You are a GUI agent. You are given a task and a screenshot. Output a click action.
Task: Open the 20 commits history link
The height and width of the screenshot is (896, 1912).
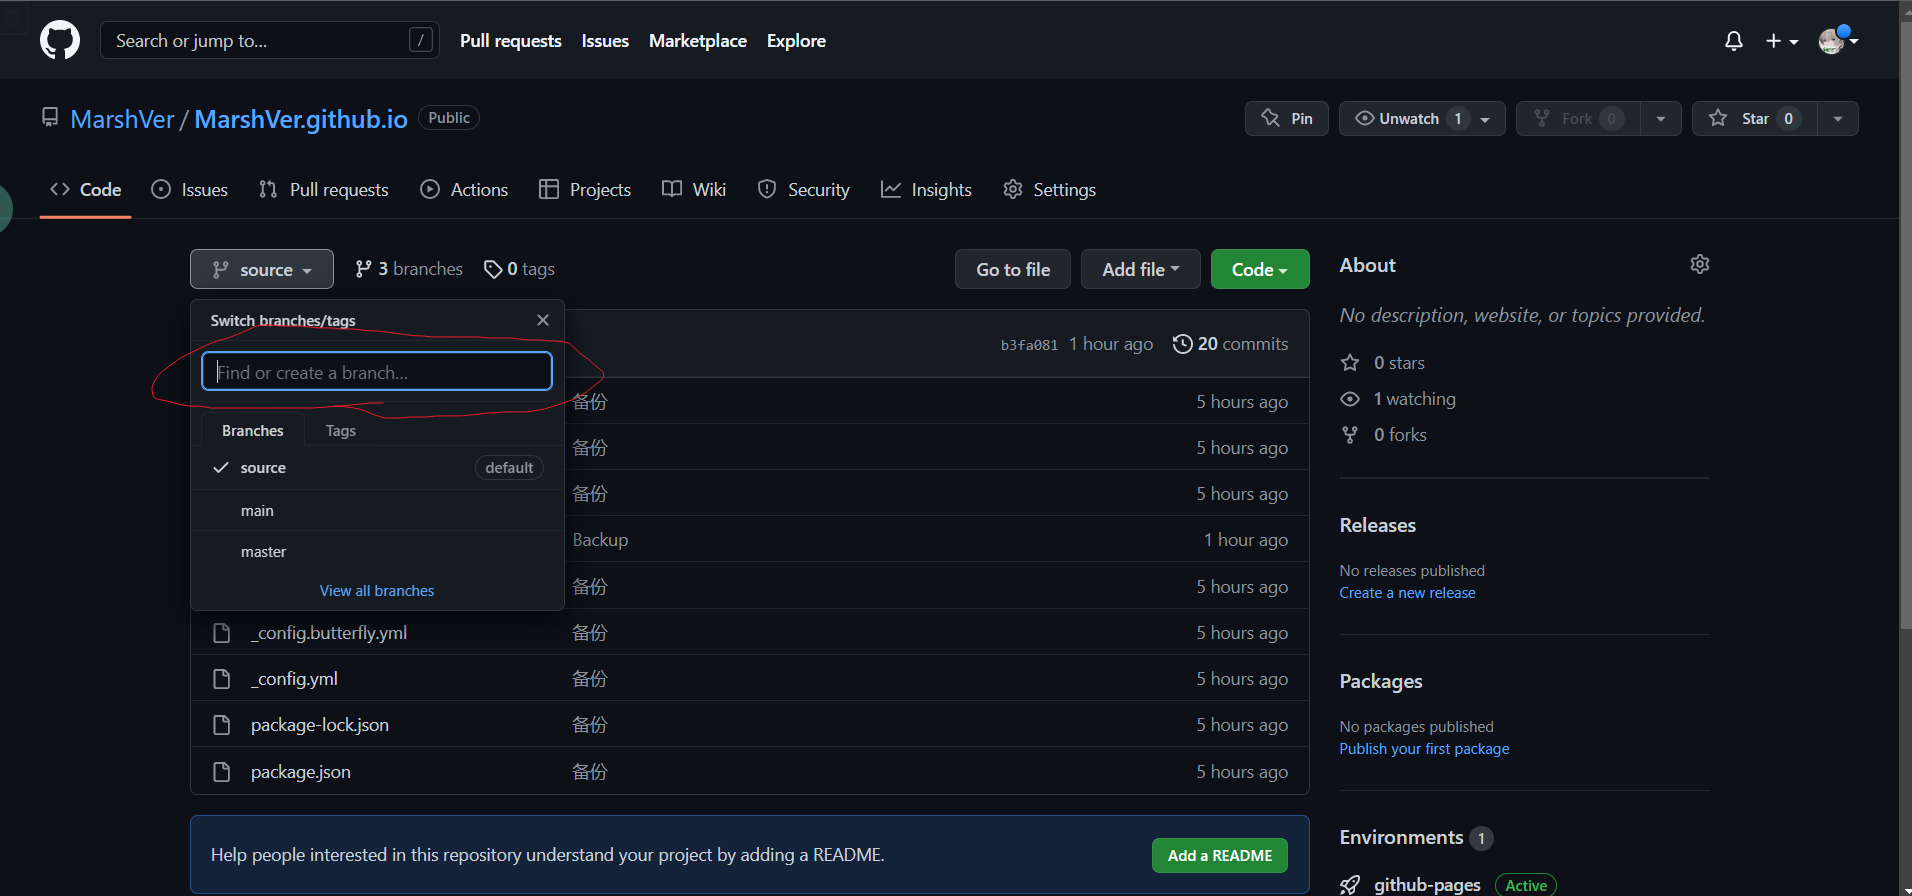click(x=1231, y=344)
